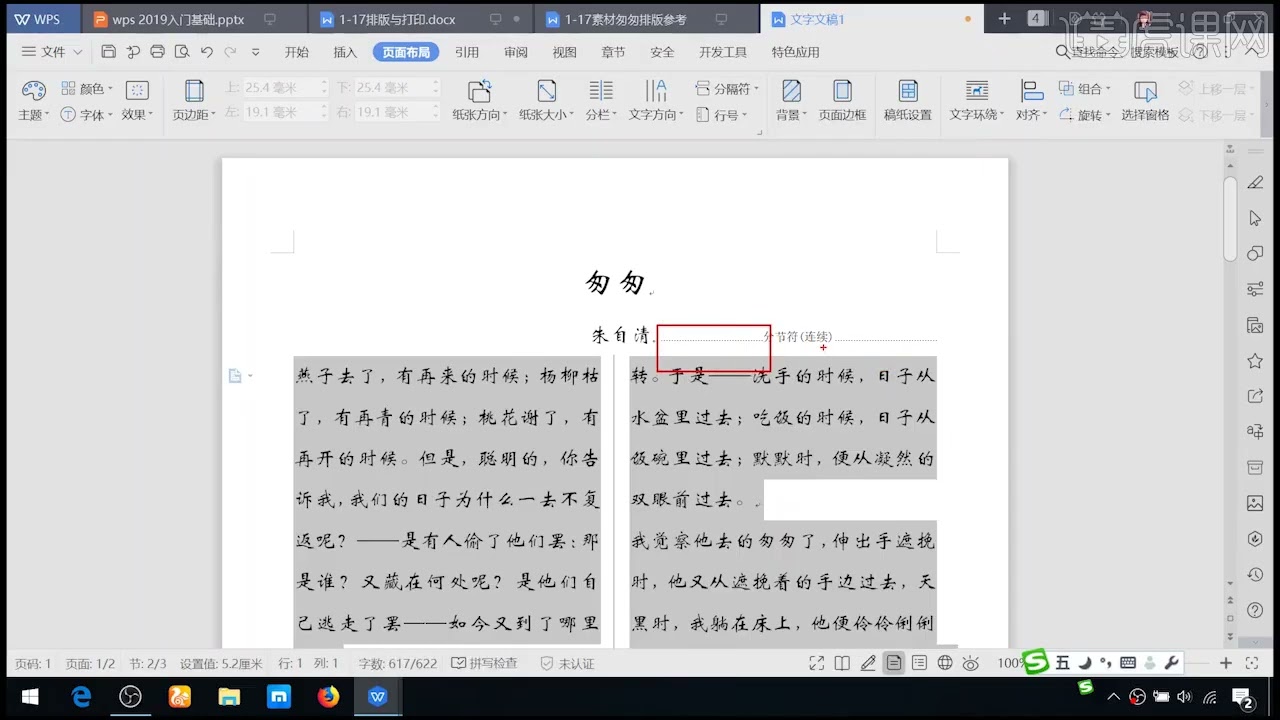Viewport: 1280px width, 720px height.
Task: Click 未认证 unverified status label
Action: pos(567,663)
